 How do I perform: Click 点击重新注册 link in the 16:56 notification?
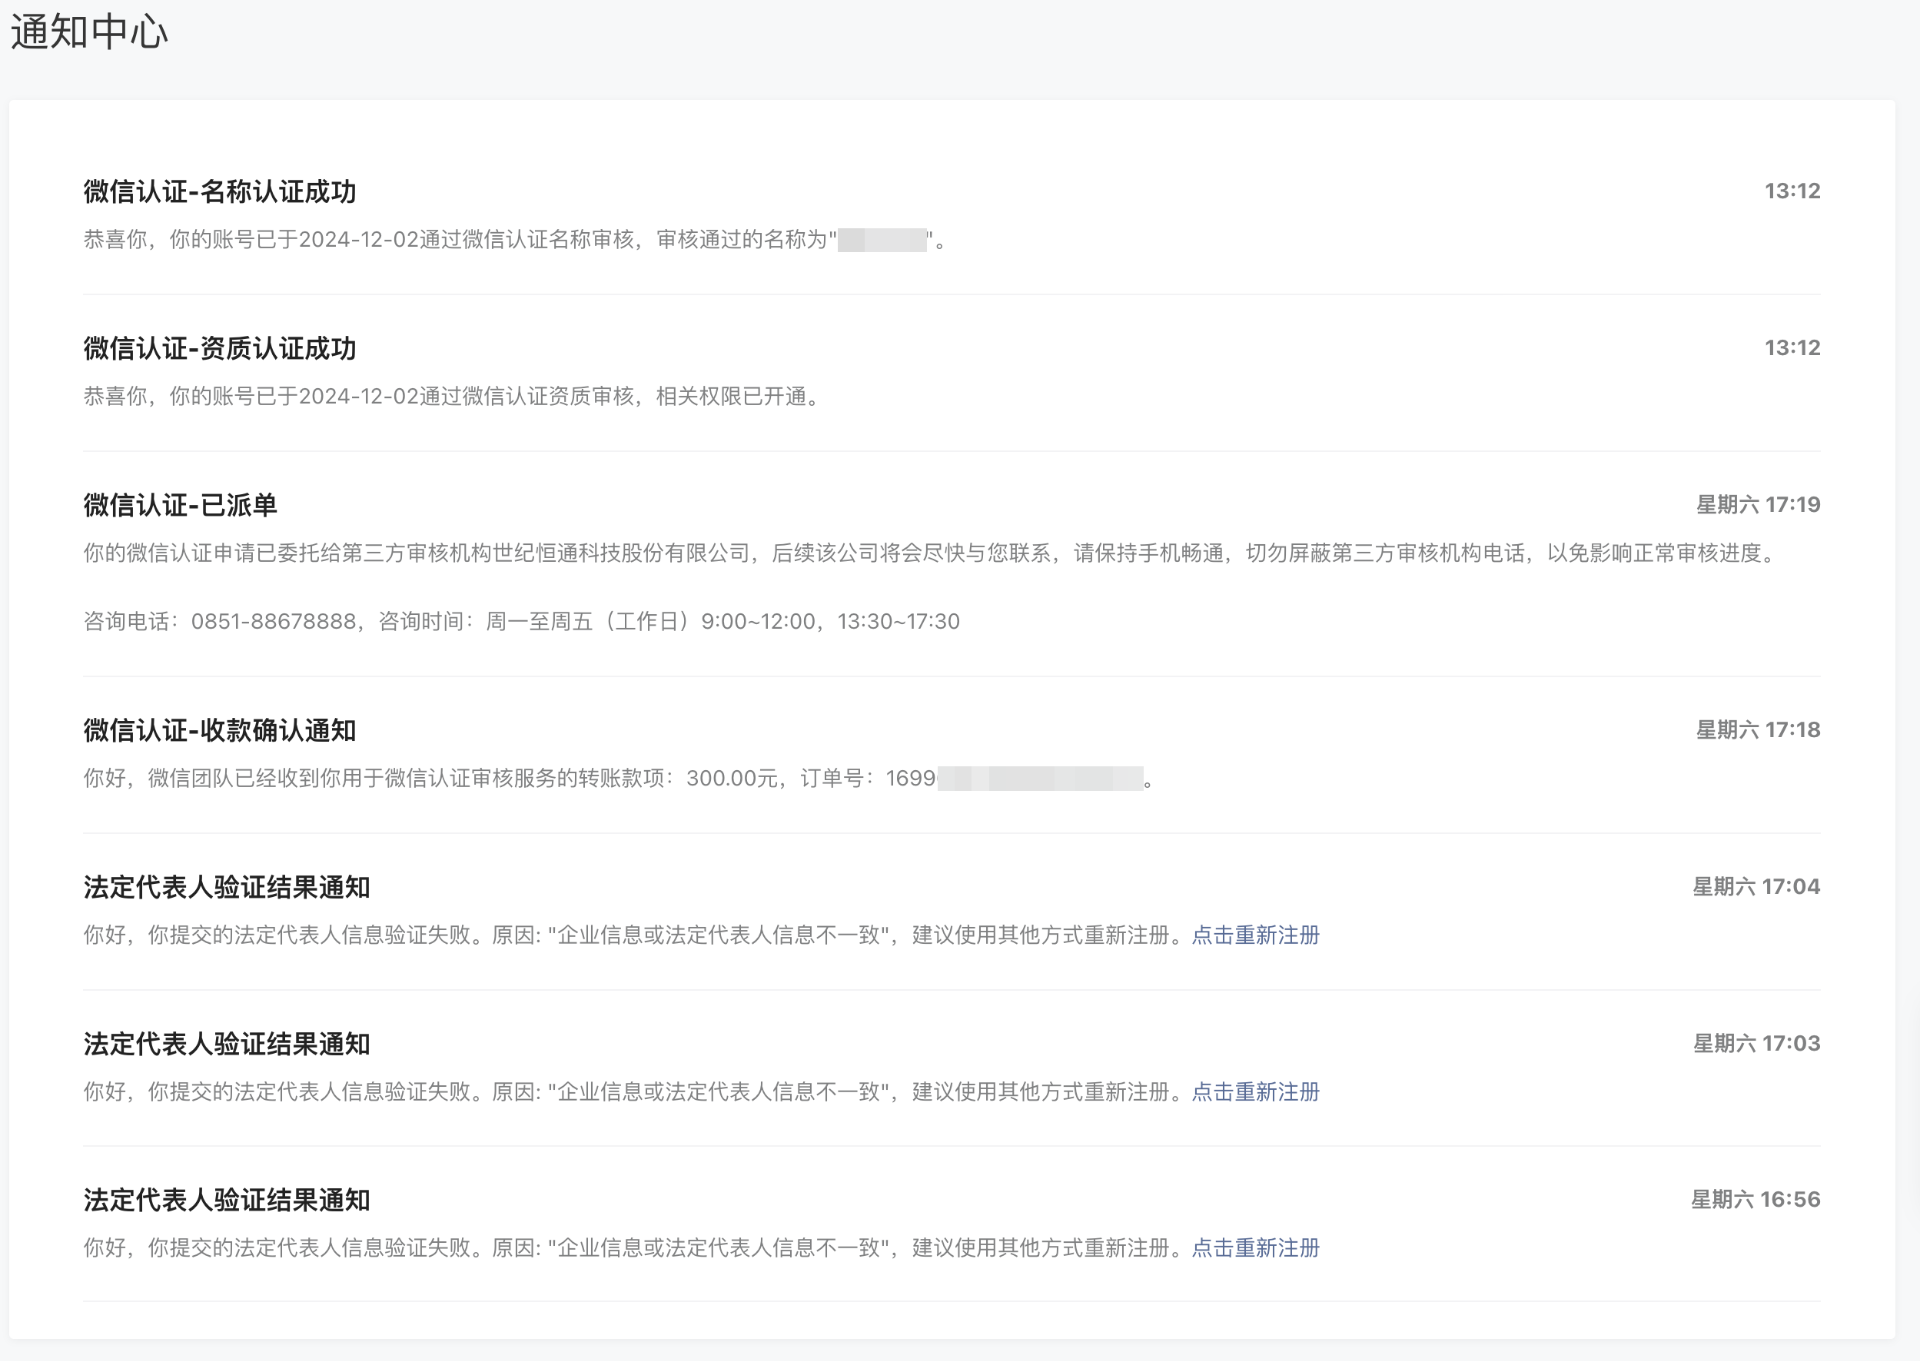1256,1248
